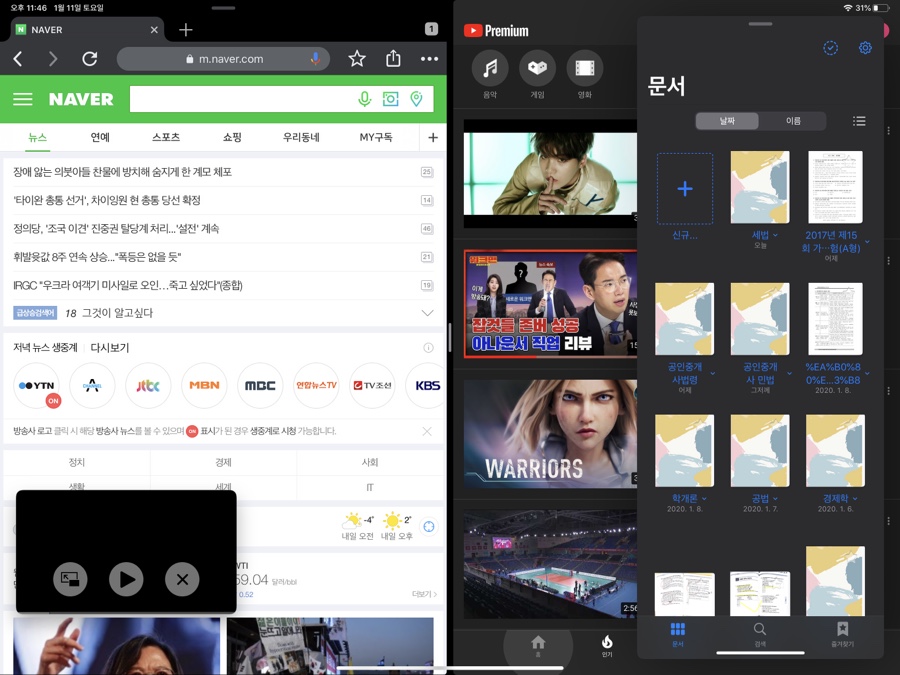Open the 다시보기 link
Viewport: 900px width, 675px height.
[x=110, y=348]
